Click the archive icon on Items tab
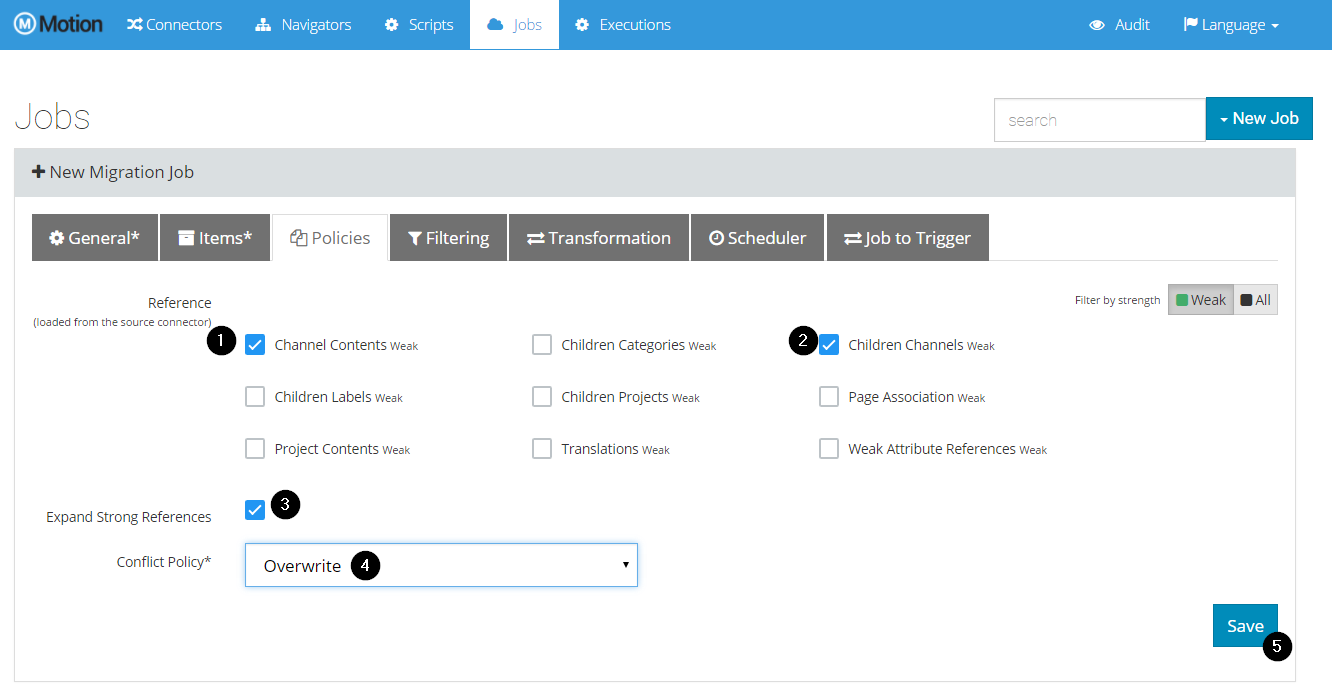1332x694 pixels. point(186,238)
